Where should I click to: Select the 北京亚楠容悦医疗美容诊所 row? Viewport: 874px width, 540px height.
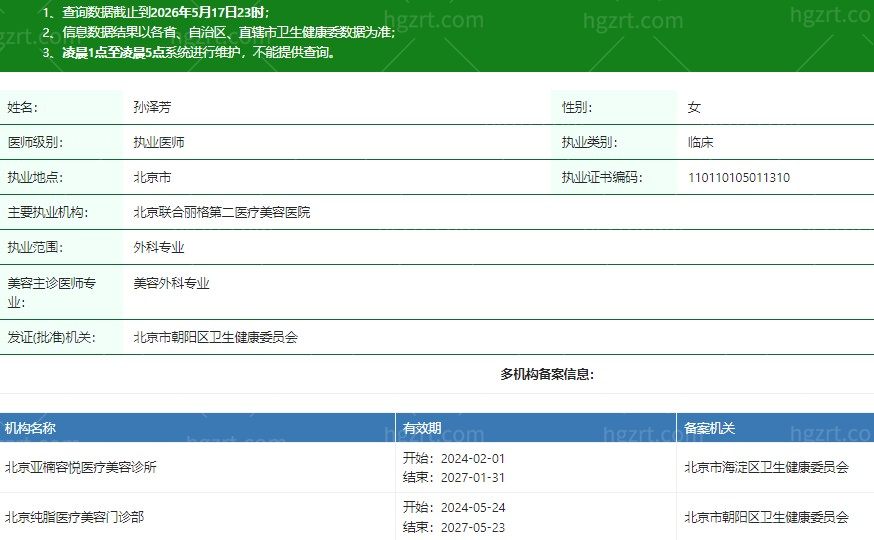tap(437, 468)
